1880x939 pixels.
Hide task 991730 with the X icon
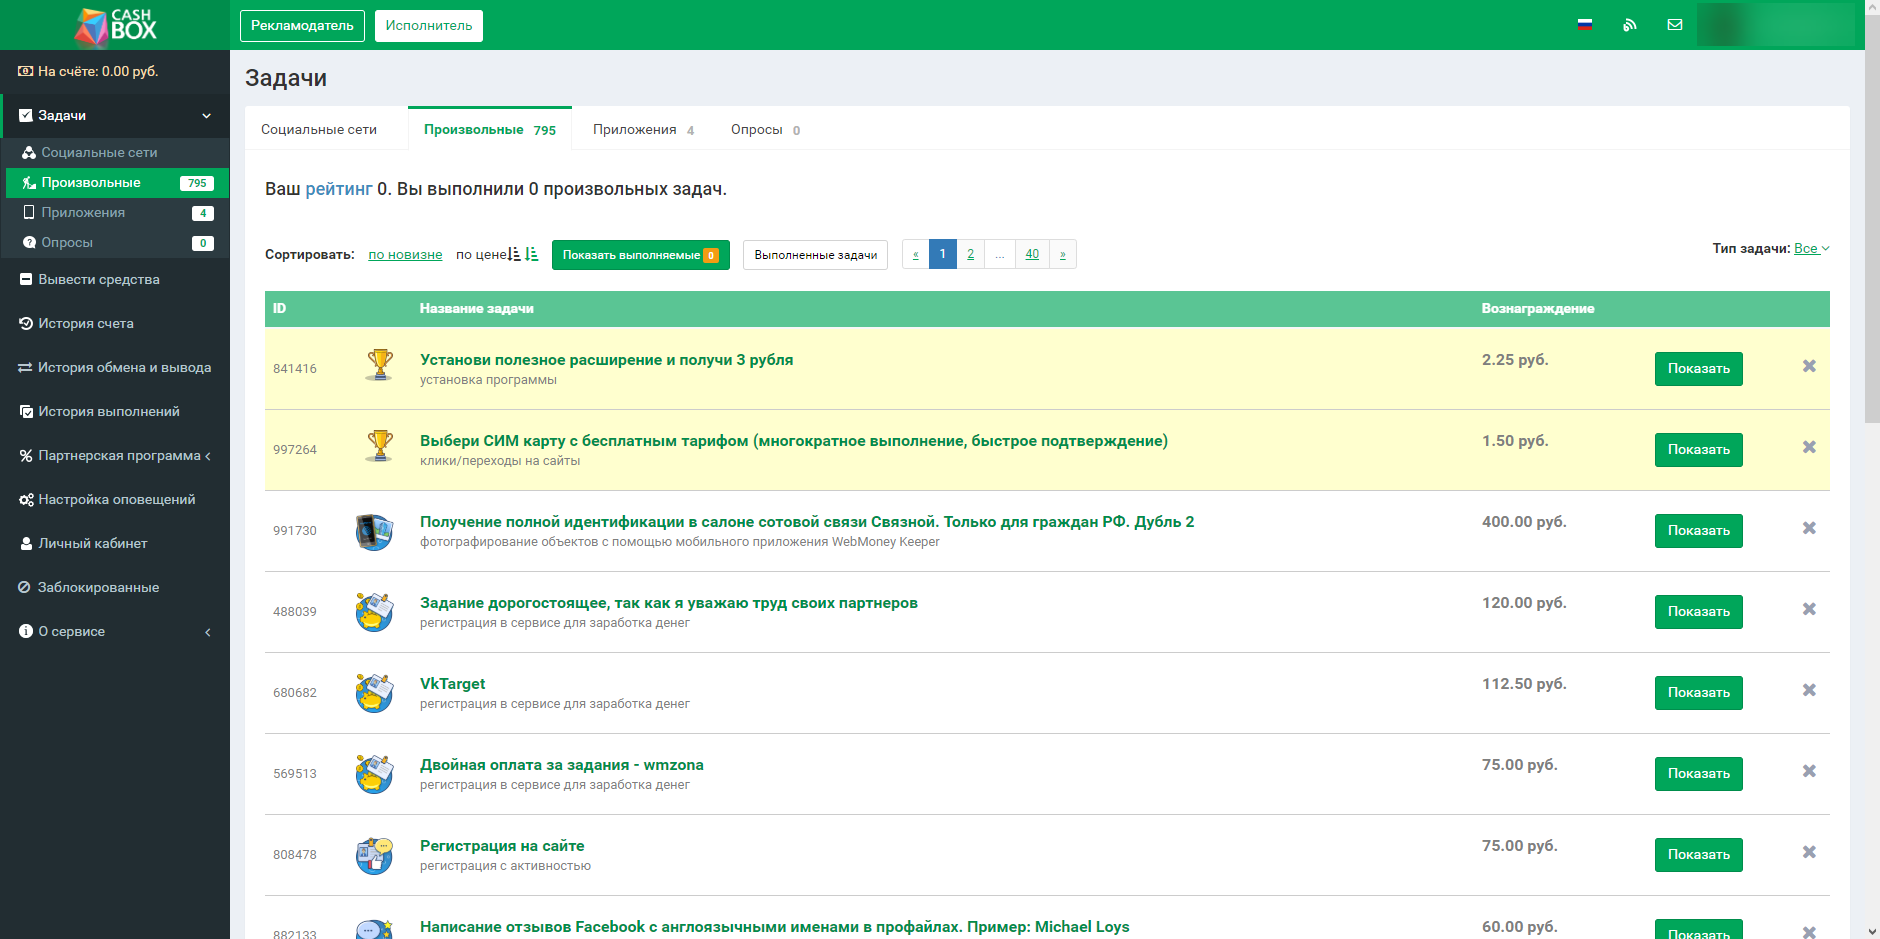(1809, 528)
